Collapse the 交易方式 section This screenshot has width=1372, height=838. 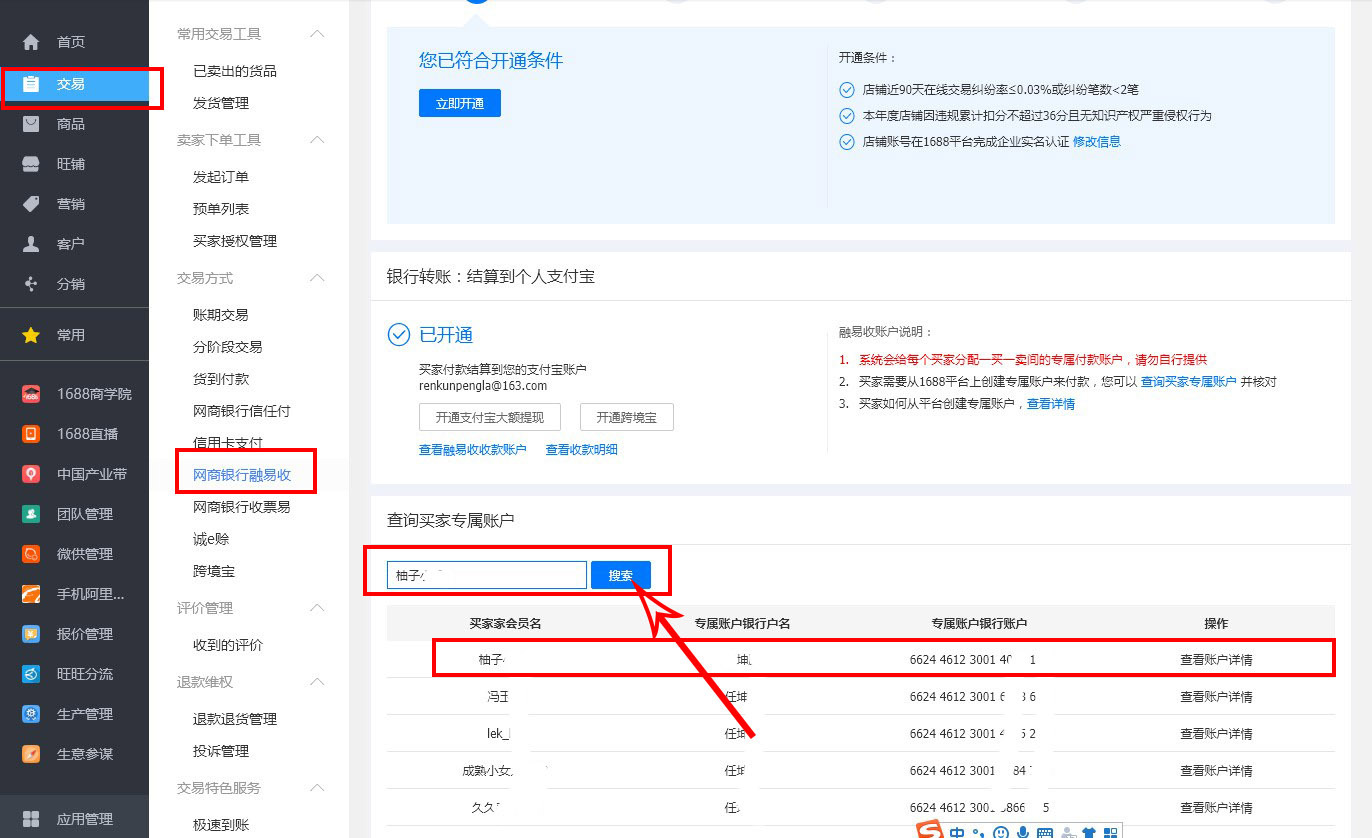(318, 278)
